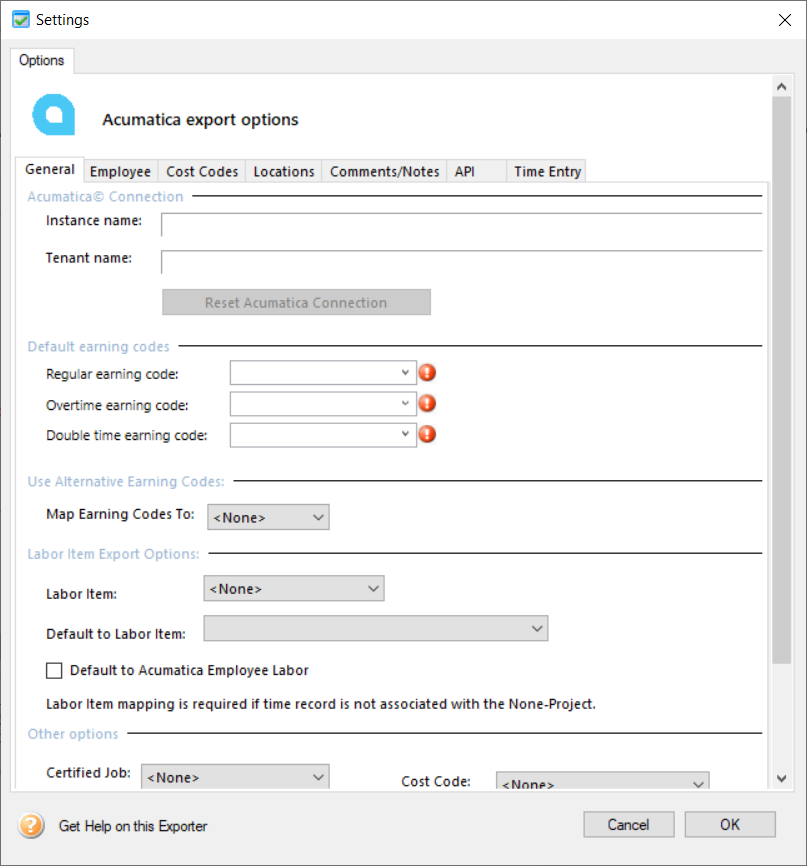Screen dimensions: 807x866
Task: Click error icon beside Overtime earning code
Action: [427, 404]
